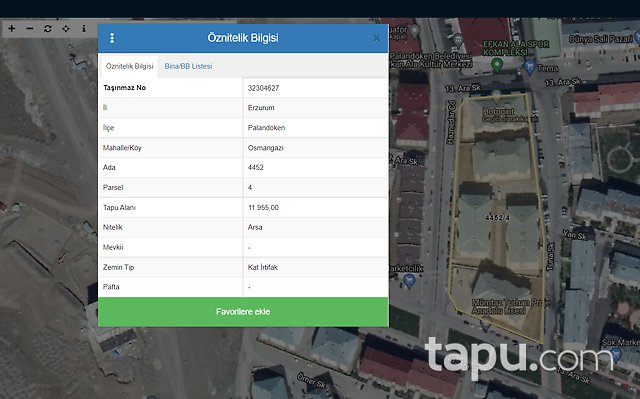
Task: Select the Tapu Alanı value 11.955,00
Action: coord(263,207)
